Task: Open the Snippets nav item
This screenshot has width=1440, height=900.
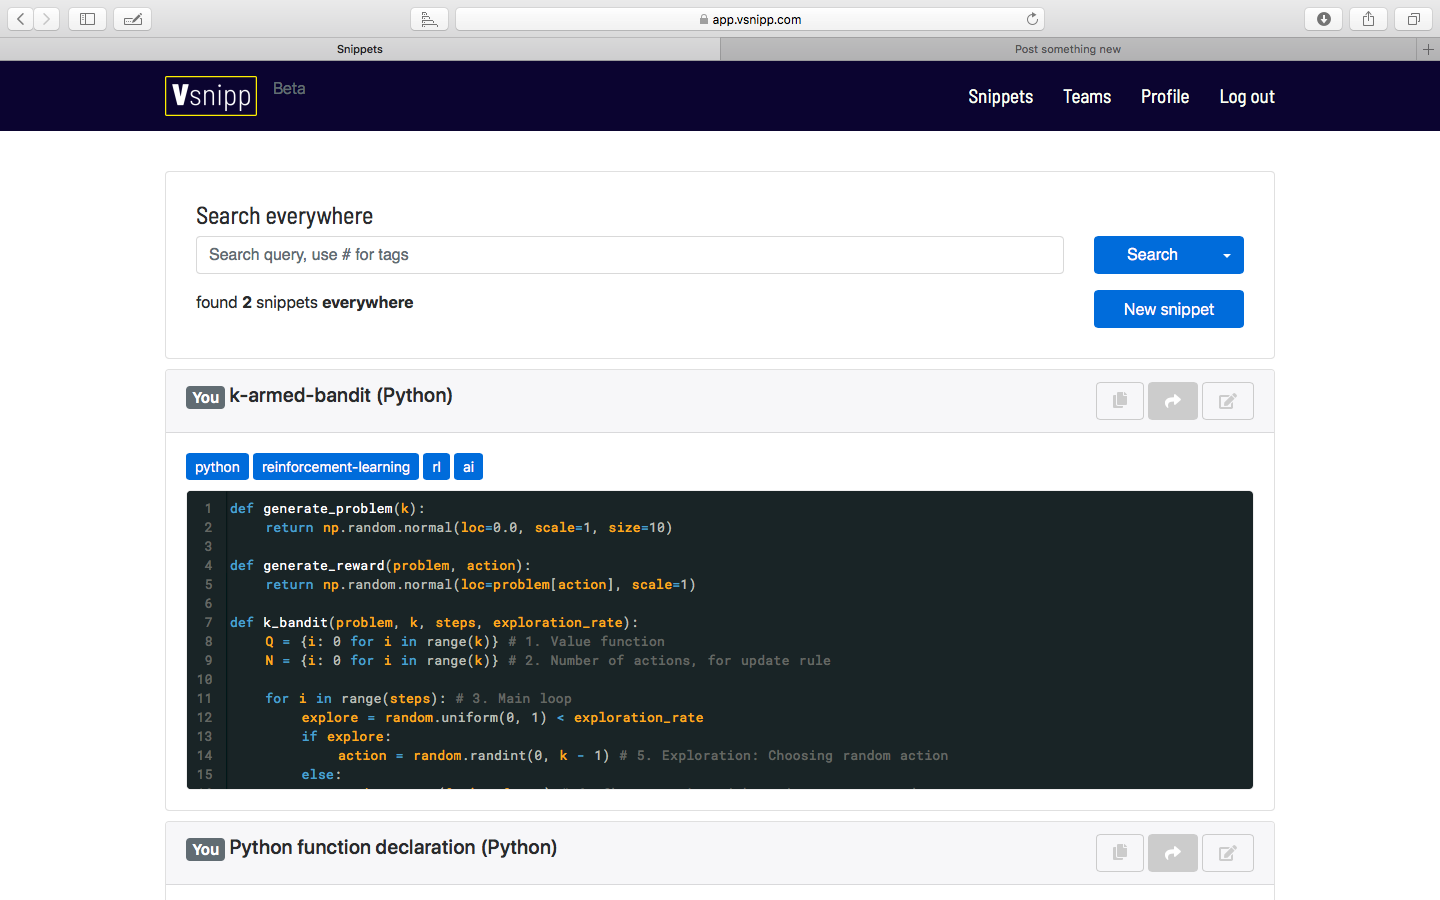Action: coord(1000,97)
